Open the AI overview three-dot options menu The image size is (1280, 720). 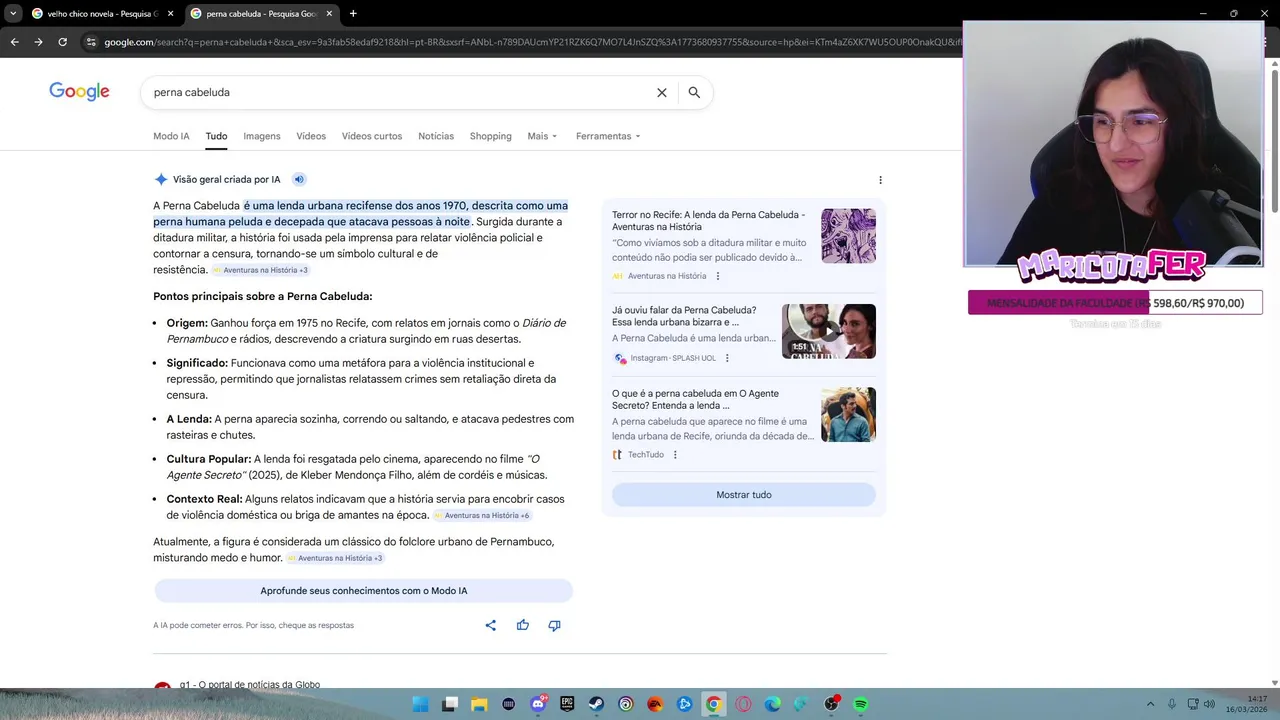click(x=880, y=180)
